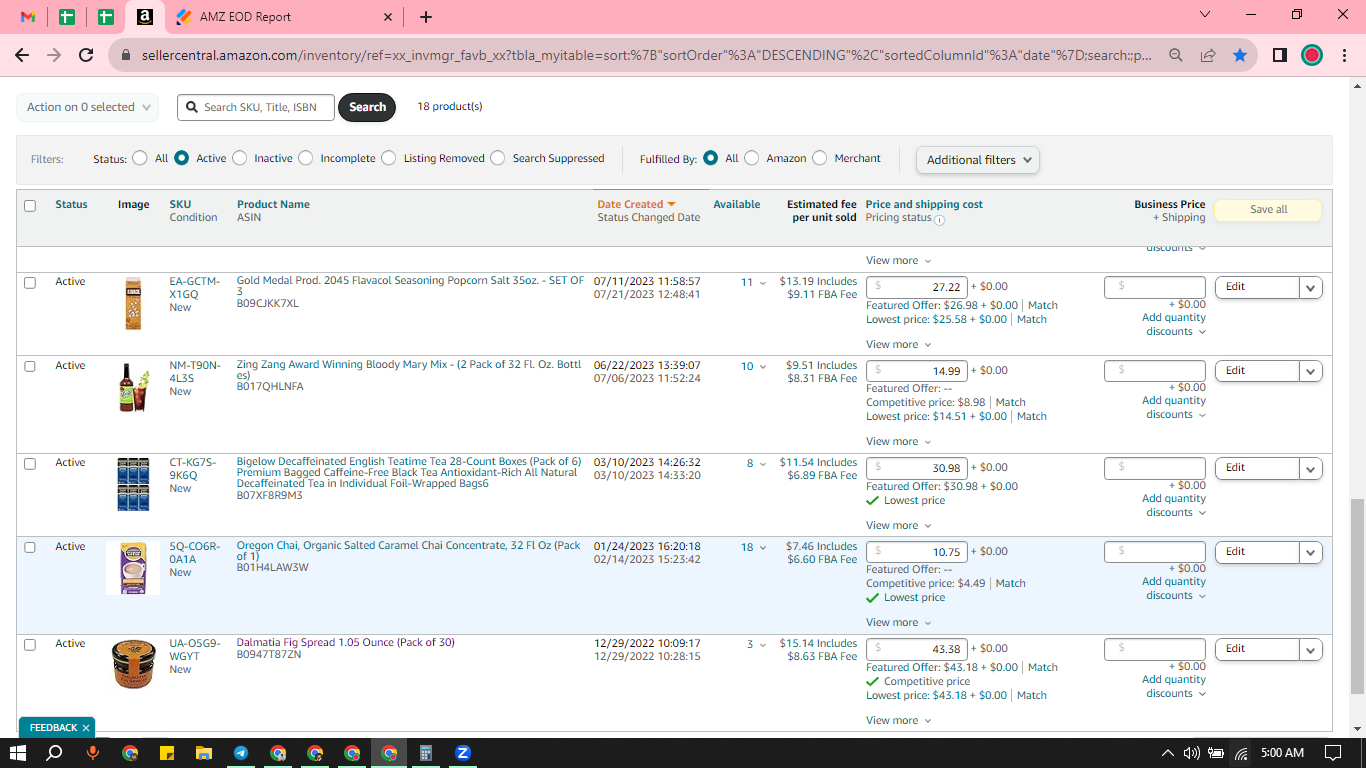Match the $14.51 lowest price for Zing Zang
1366x768 pixels.
tap(1032, 416)
